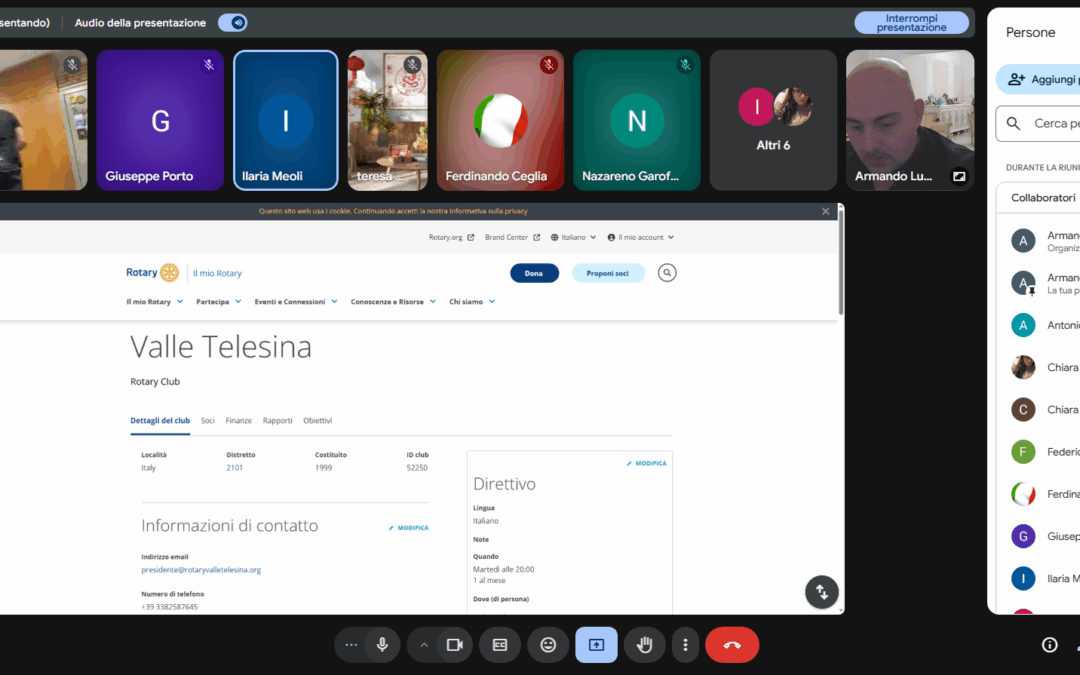Click the shared page vertical scrollbar
The image size is (1080, 675).
pos(840,262)
